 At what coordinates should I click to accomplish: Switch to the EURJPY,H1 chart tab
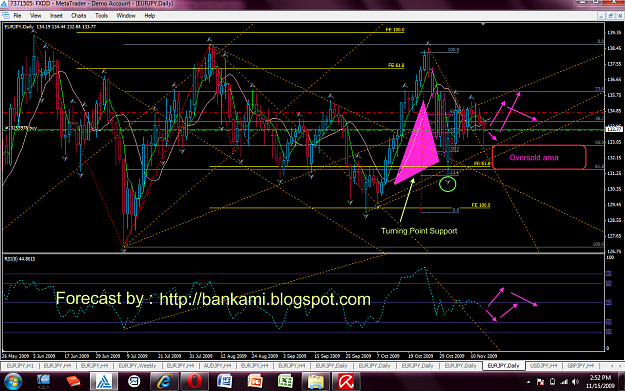[20, 365]
